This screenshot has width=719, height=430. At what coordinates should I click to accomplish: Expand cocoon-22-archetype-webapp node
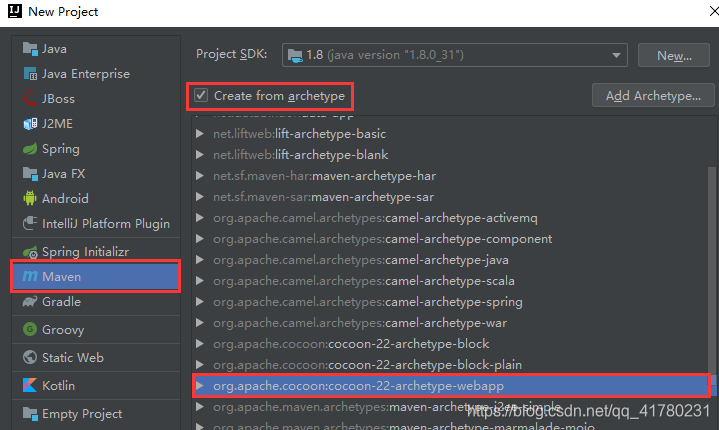[199, 386]
